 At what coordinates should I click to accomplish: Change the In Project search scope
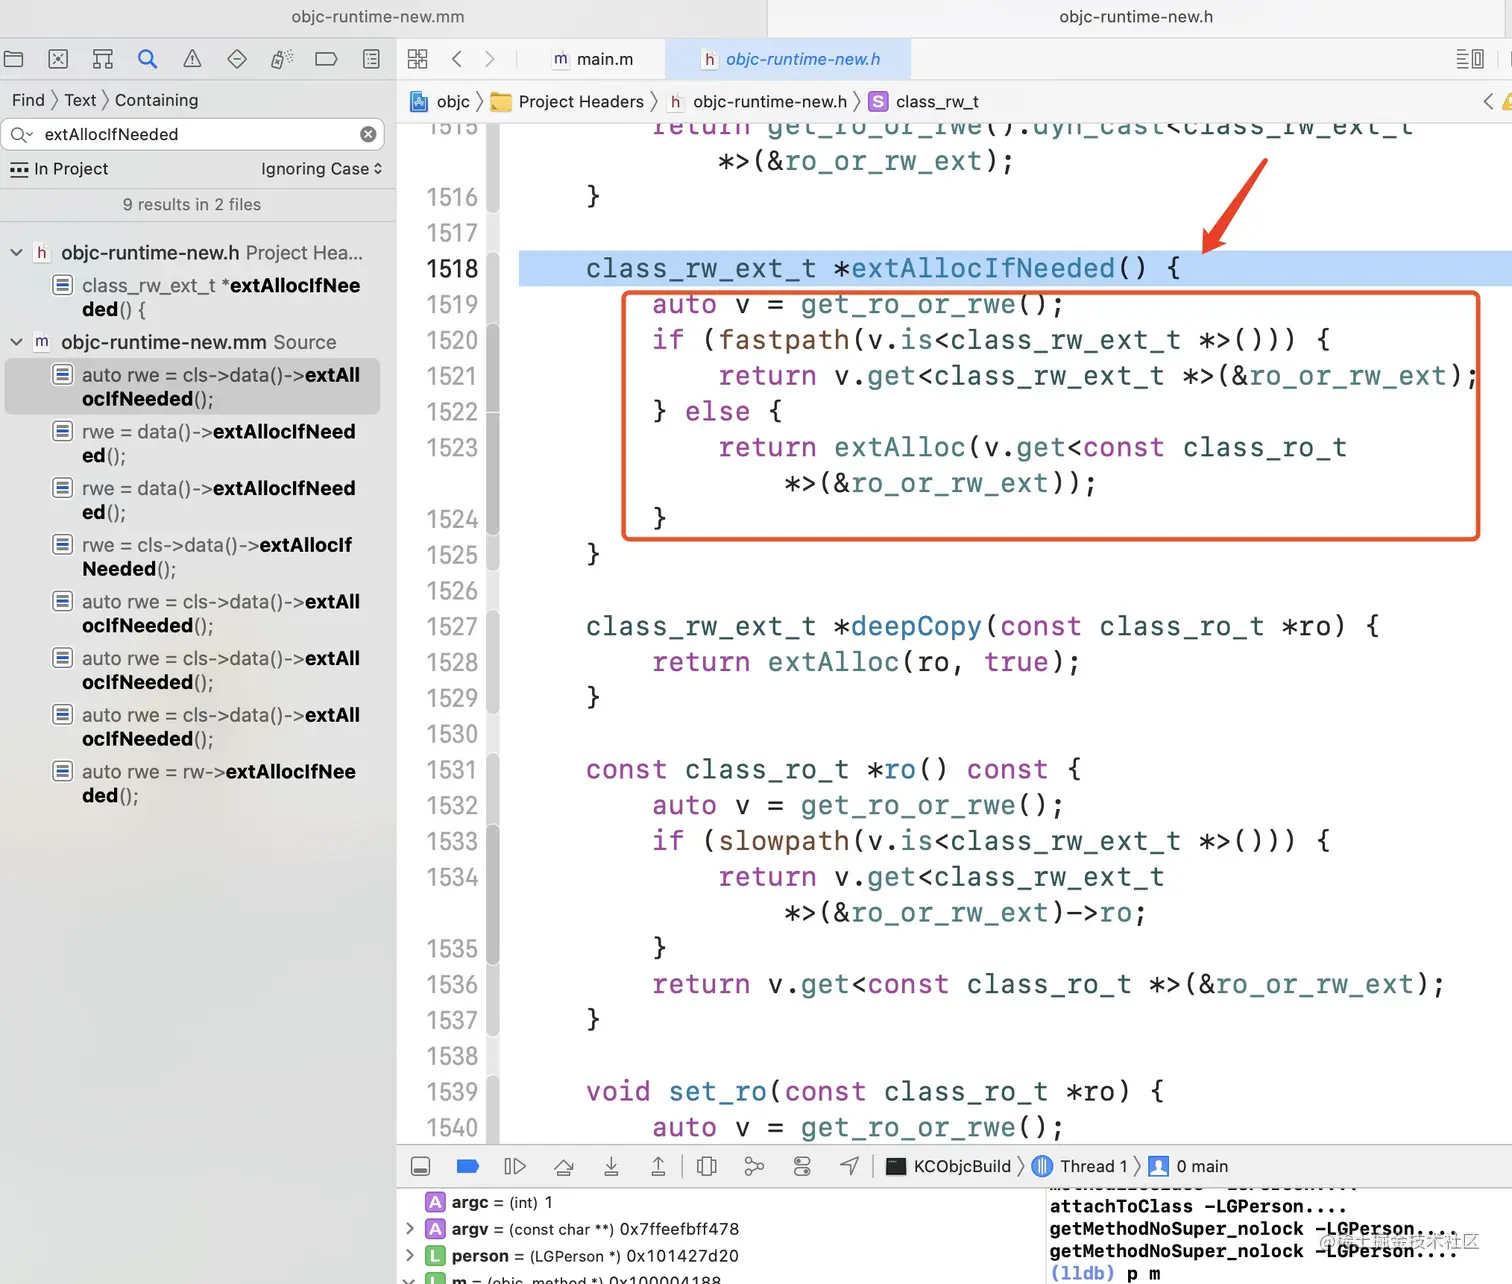click(58, 169)
